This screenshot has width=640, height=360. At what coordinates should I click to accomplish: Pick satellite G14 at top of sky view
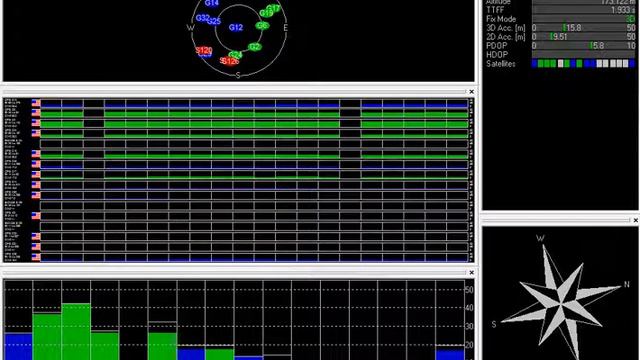point(212,3)
